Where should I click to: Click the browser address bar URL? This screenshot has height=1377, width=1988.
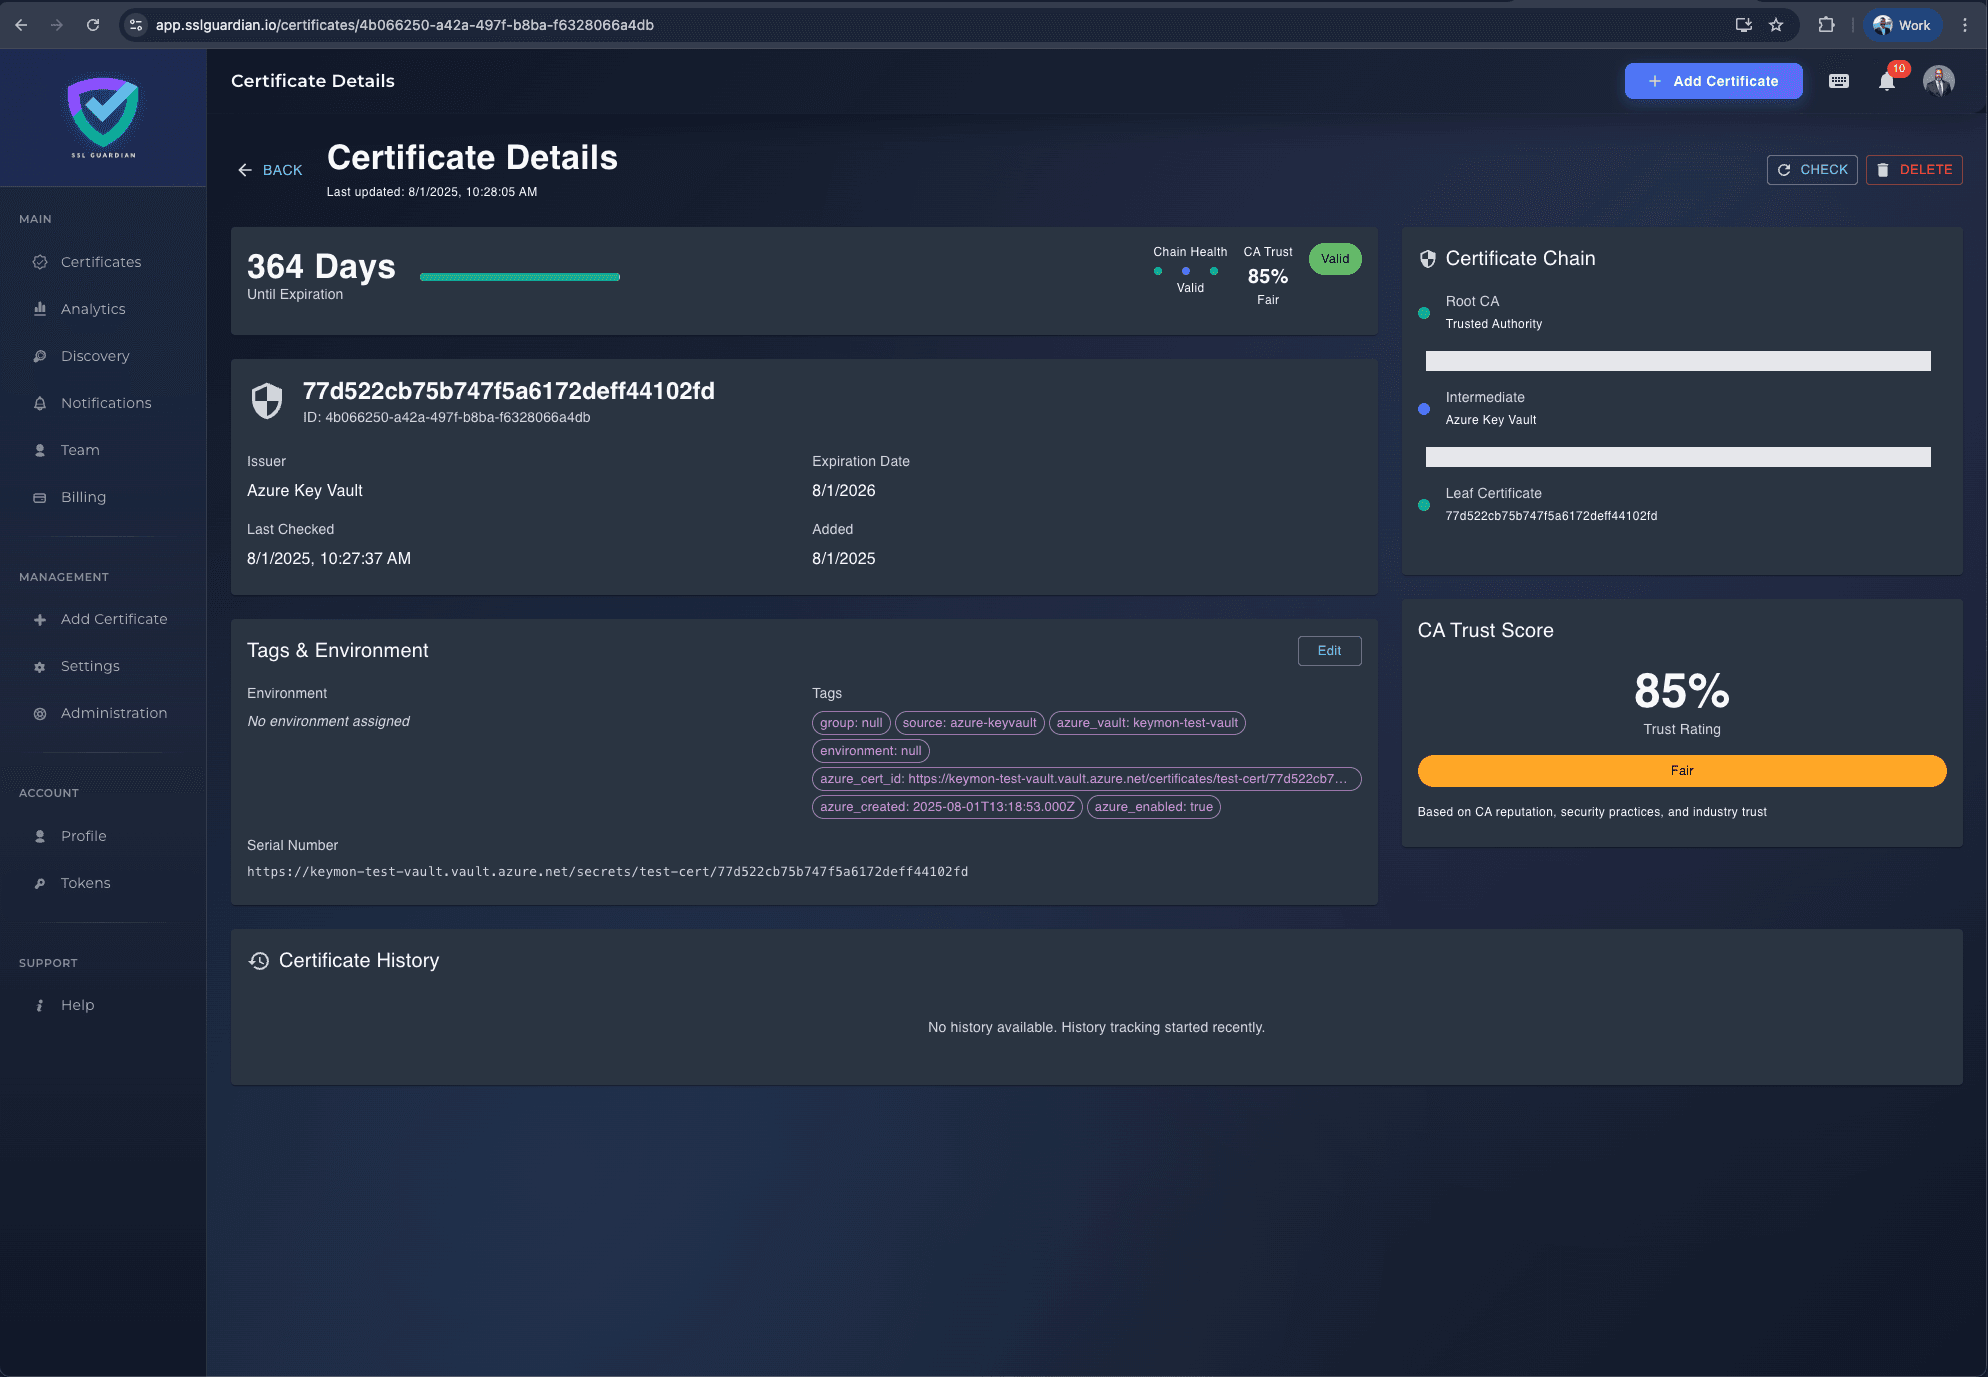point(404,25)
